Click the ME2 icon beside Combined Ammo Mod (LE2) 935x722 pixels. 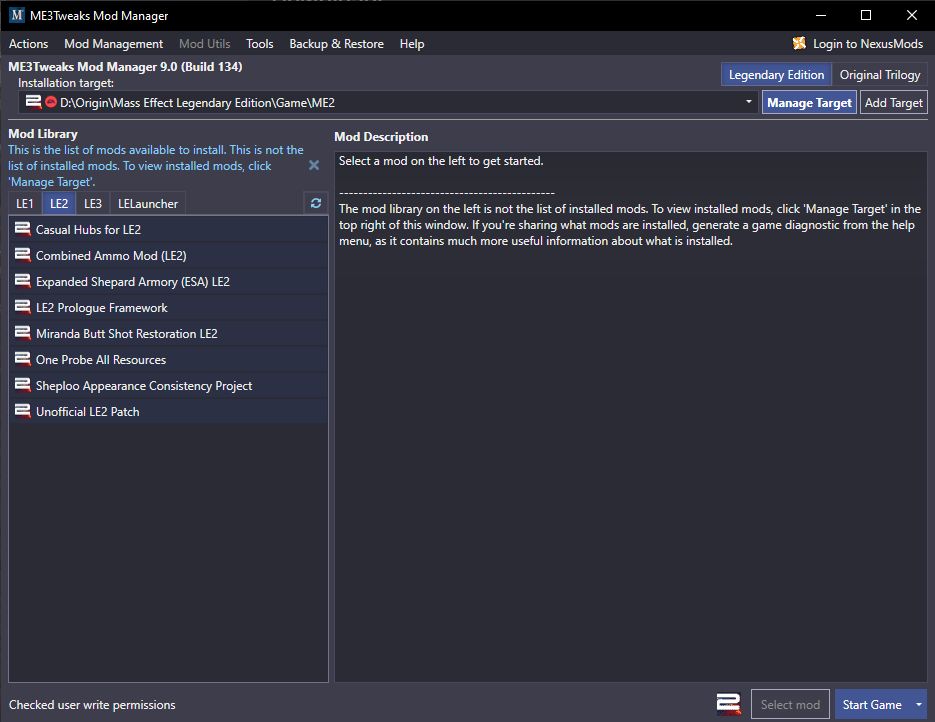[23, 255]
